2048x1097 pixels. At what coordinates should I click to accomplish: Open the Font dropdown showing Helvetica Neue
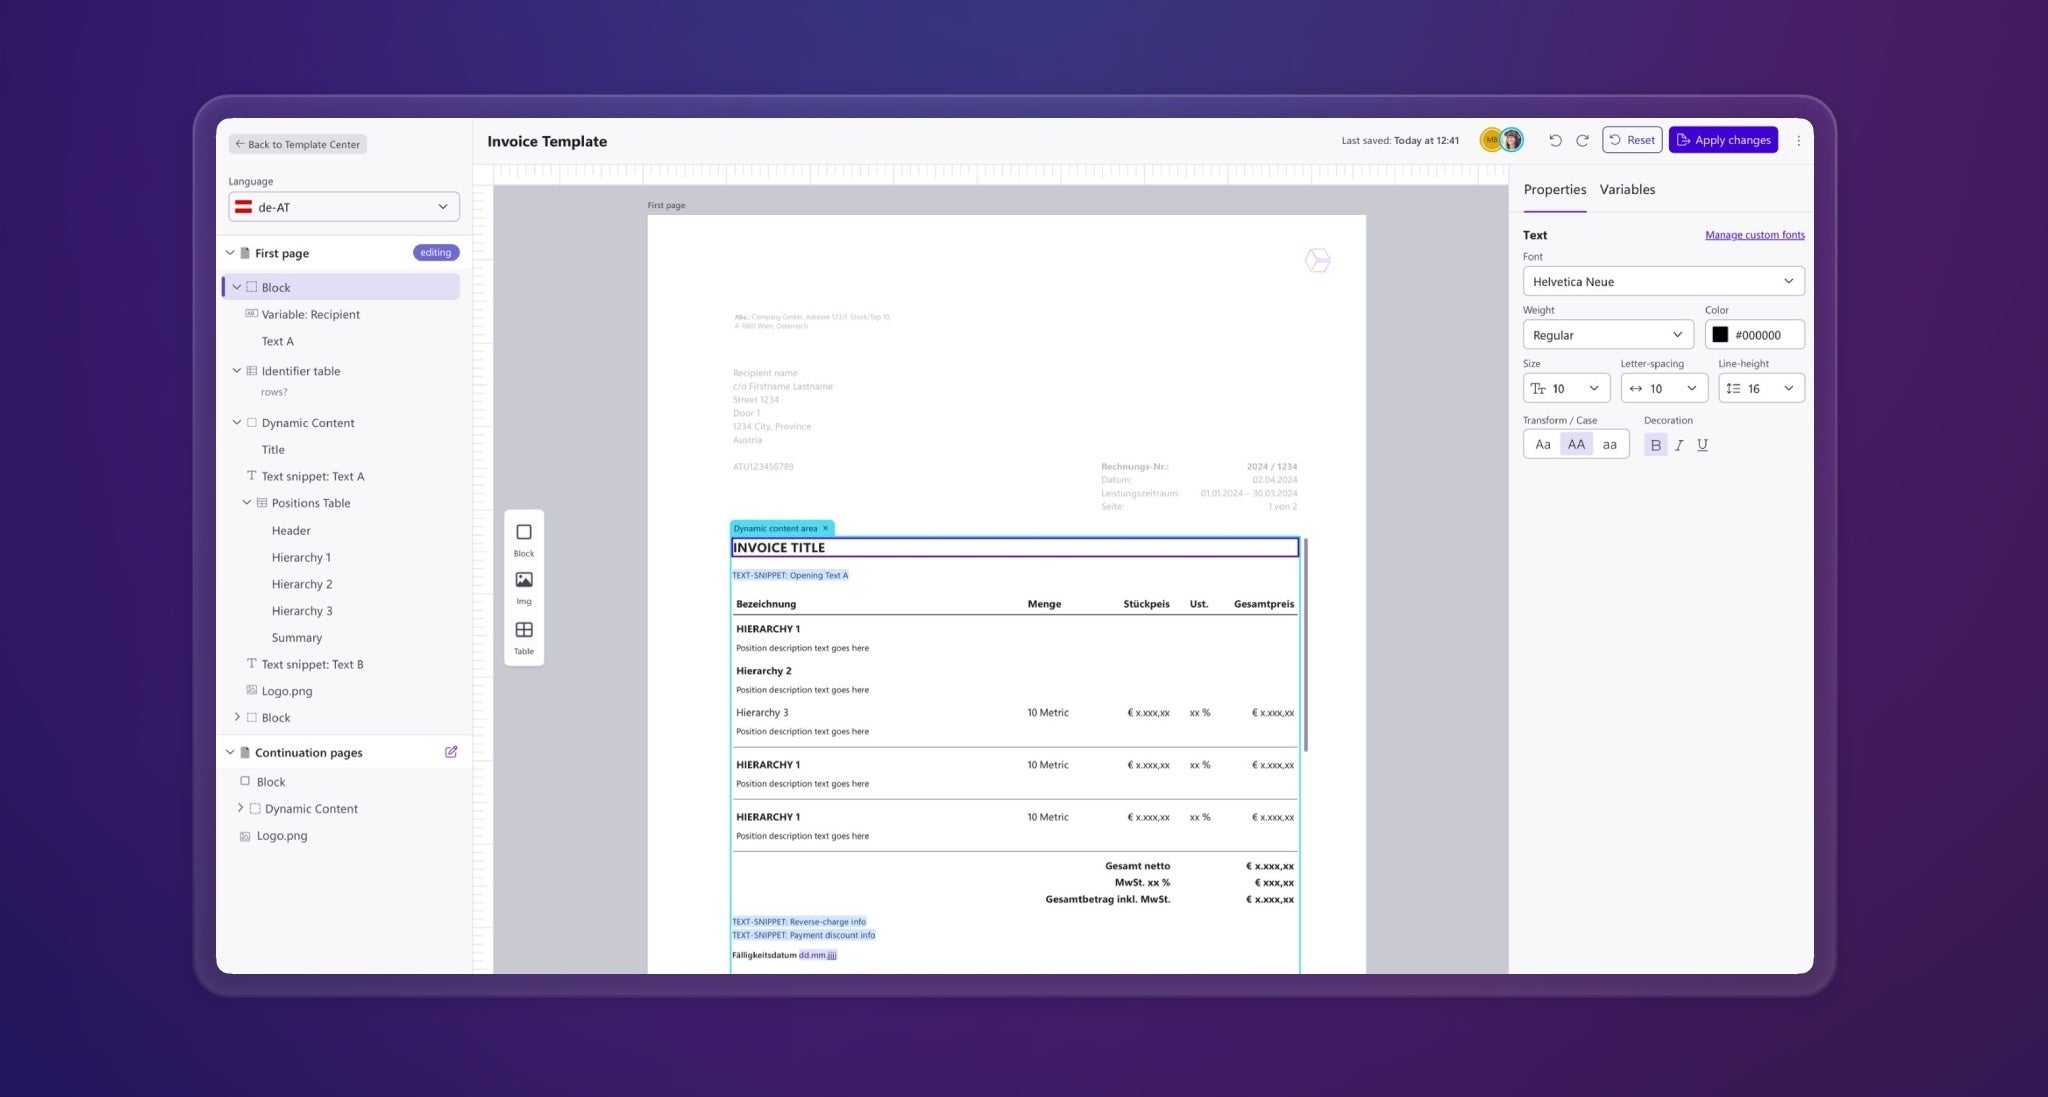pos(1662,281)
